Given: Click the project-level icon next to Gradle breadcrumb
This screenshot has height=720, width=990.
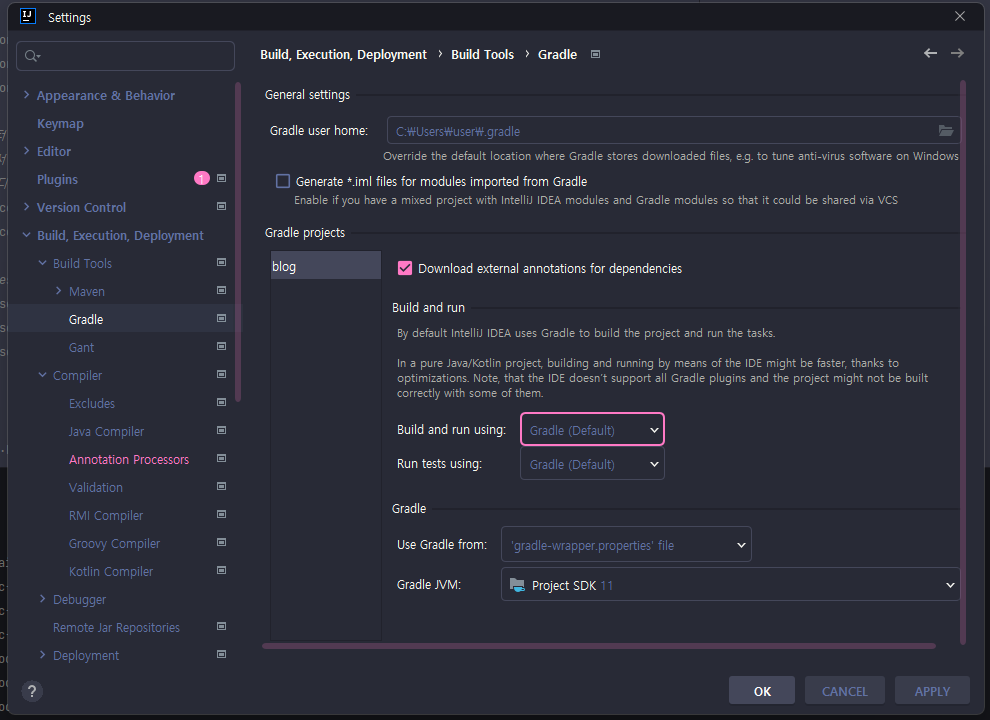Looking at the screenshot, I should 595,54.
